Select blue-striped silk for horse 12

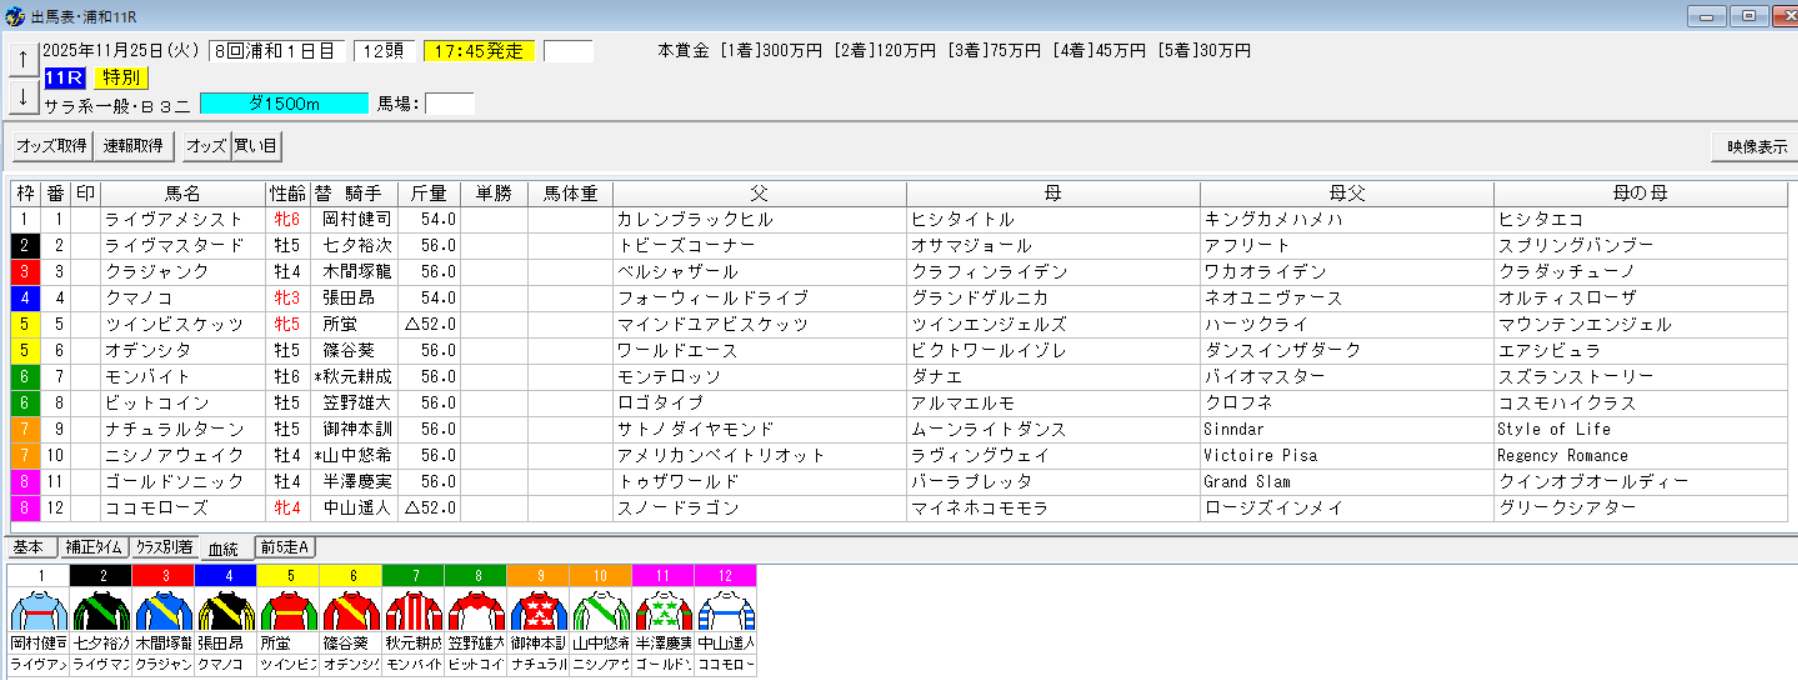726,610
